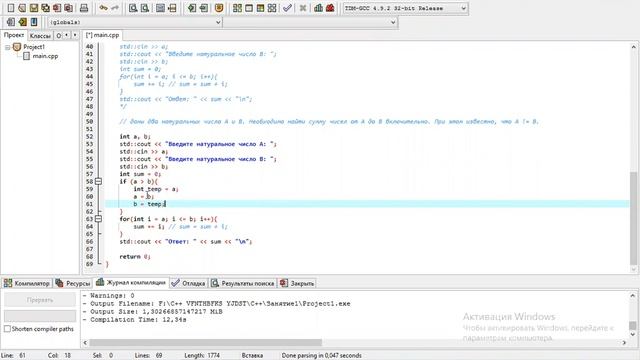Open the Ресурсы bottom tab

pyautogui.click(x=73, y=283)
